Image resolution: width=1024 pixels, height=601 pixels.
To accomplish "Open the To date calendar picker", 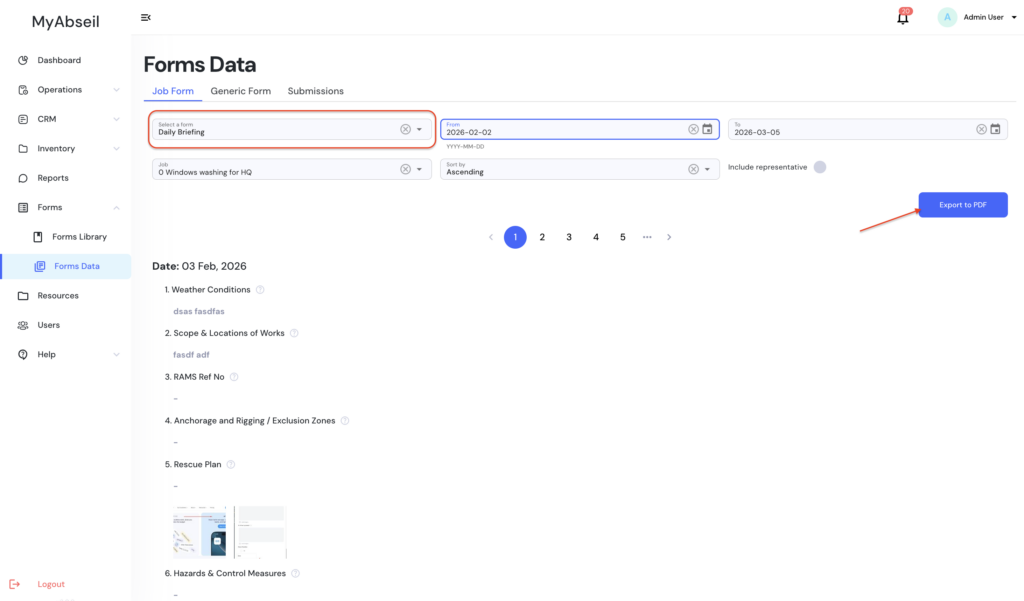I will pos(995,129).
